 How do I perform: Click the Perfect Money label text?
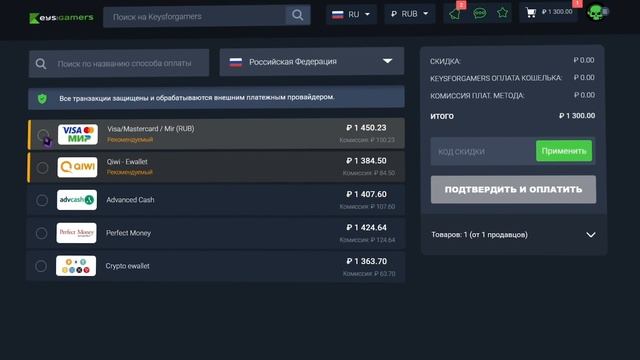(x=128, y=233)
